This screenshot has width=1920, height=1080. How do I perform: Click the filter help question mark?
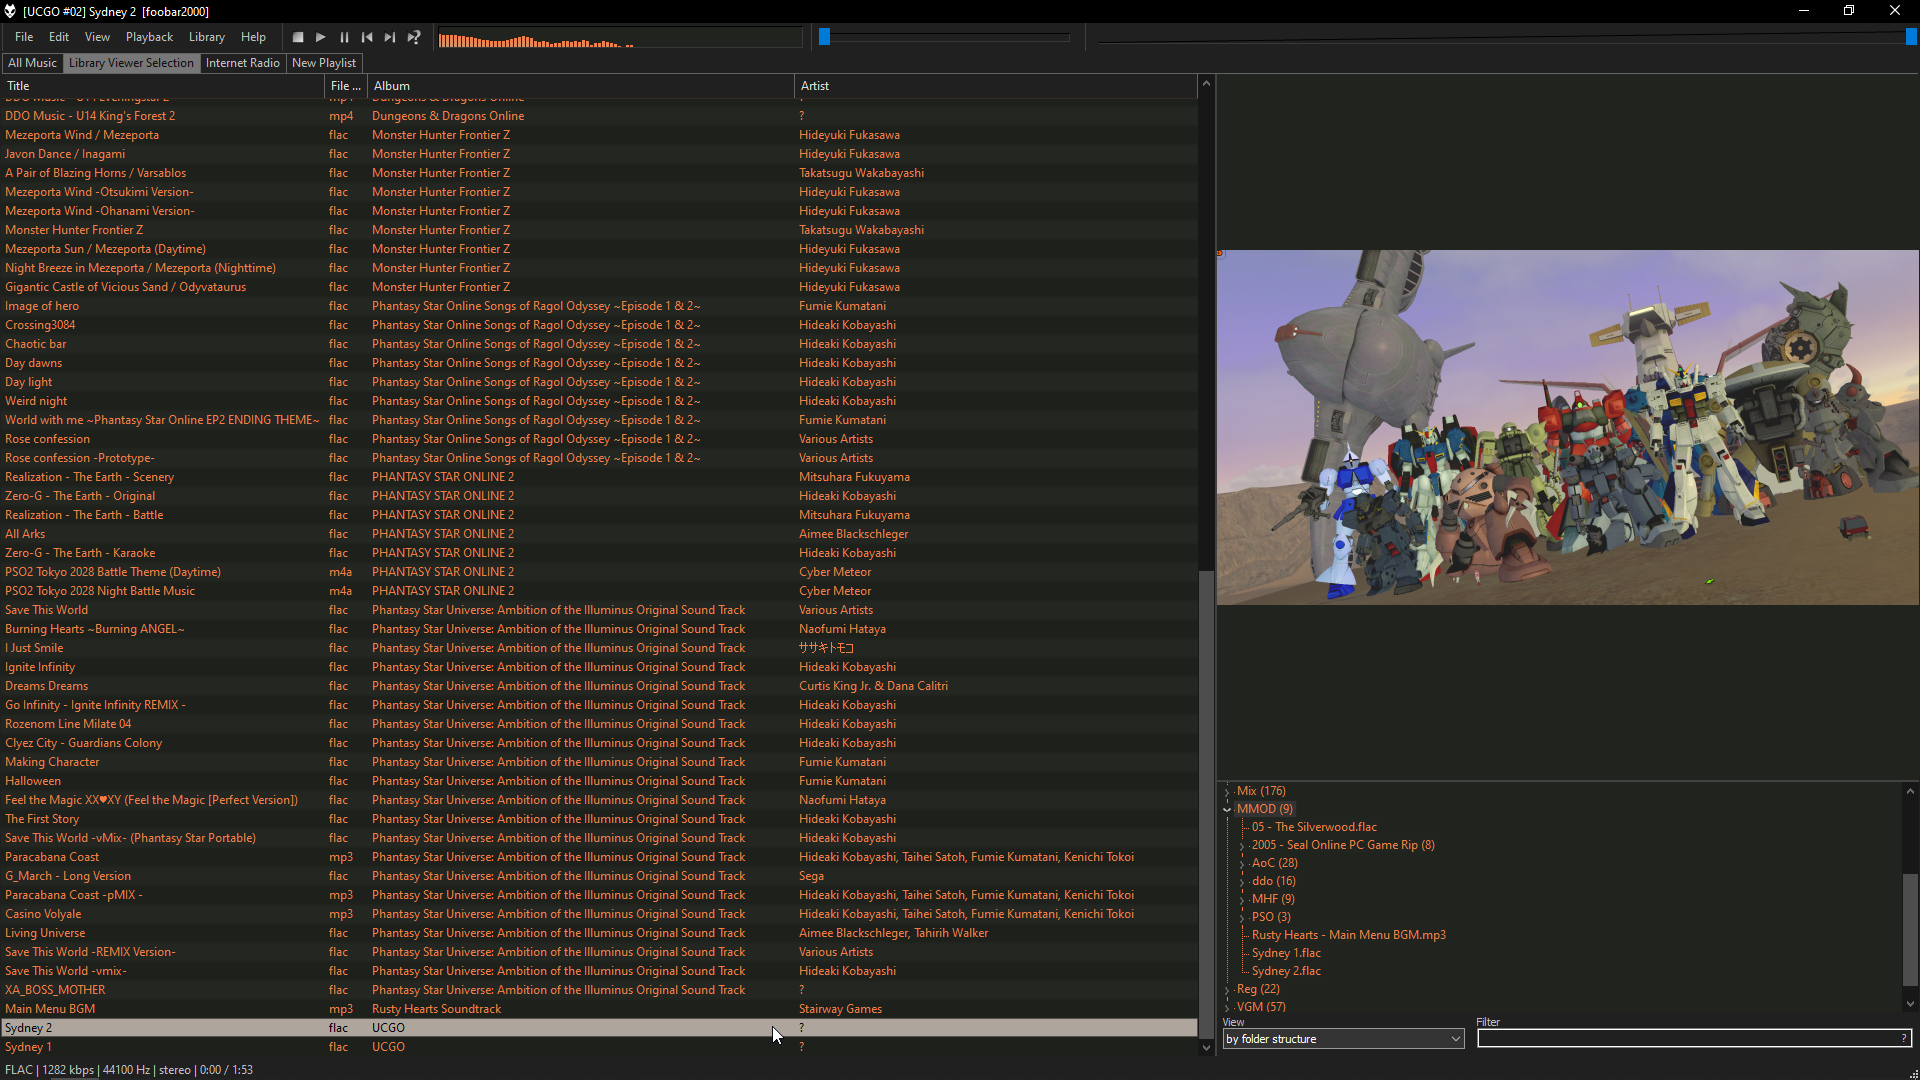point(1903,1039)
